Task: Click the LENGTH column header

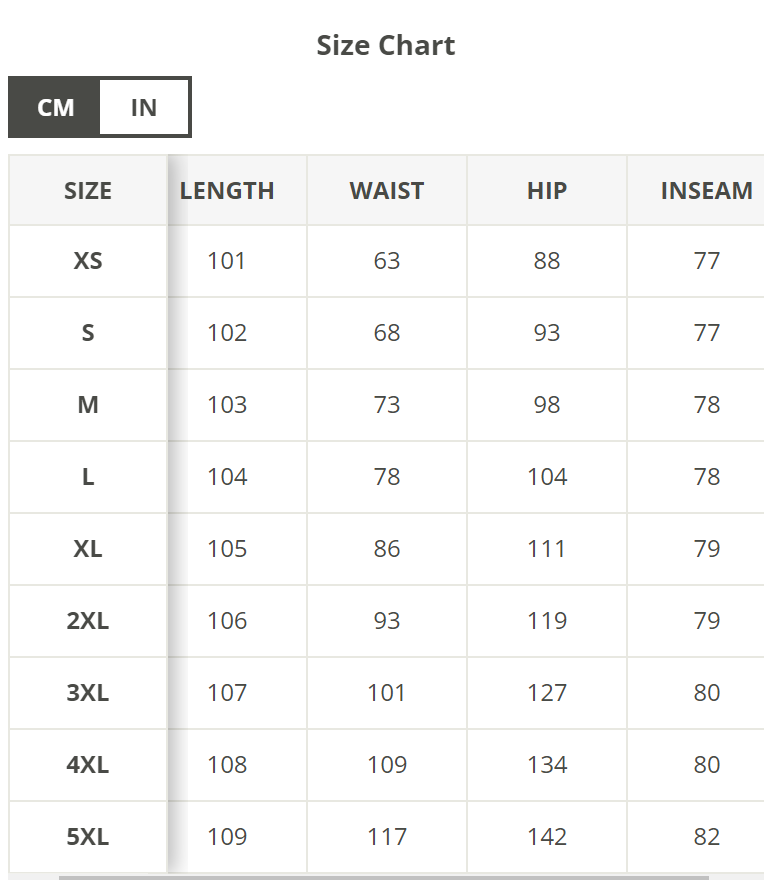Action: coord(227,191)
